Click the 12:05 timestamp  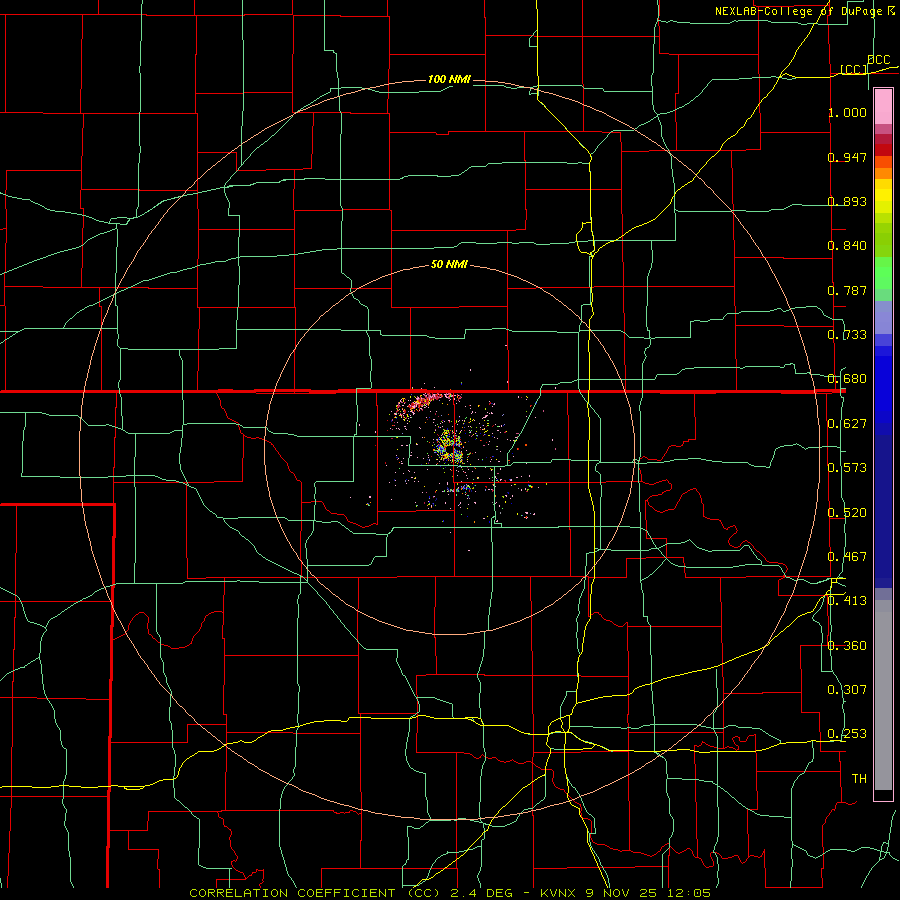tap(689, 893)
